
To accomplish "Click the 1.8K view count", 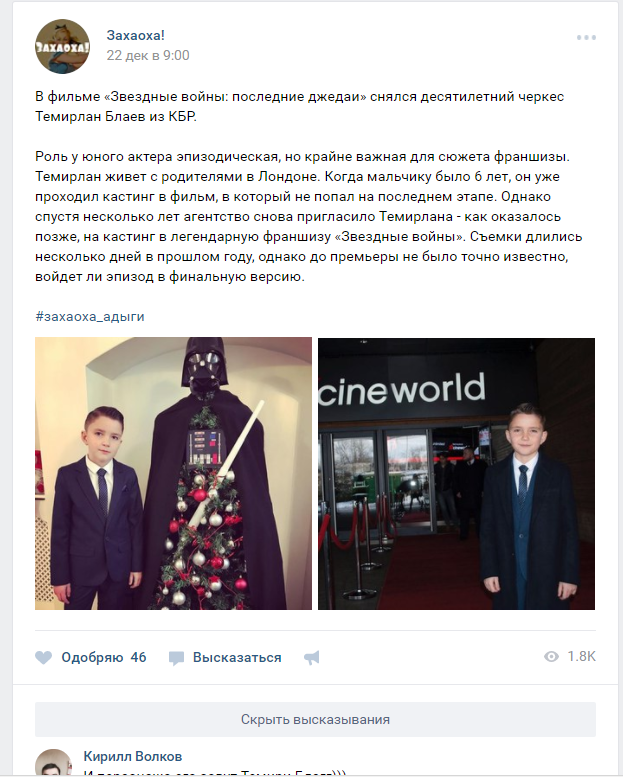I will (581, 657).
